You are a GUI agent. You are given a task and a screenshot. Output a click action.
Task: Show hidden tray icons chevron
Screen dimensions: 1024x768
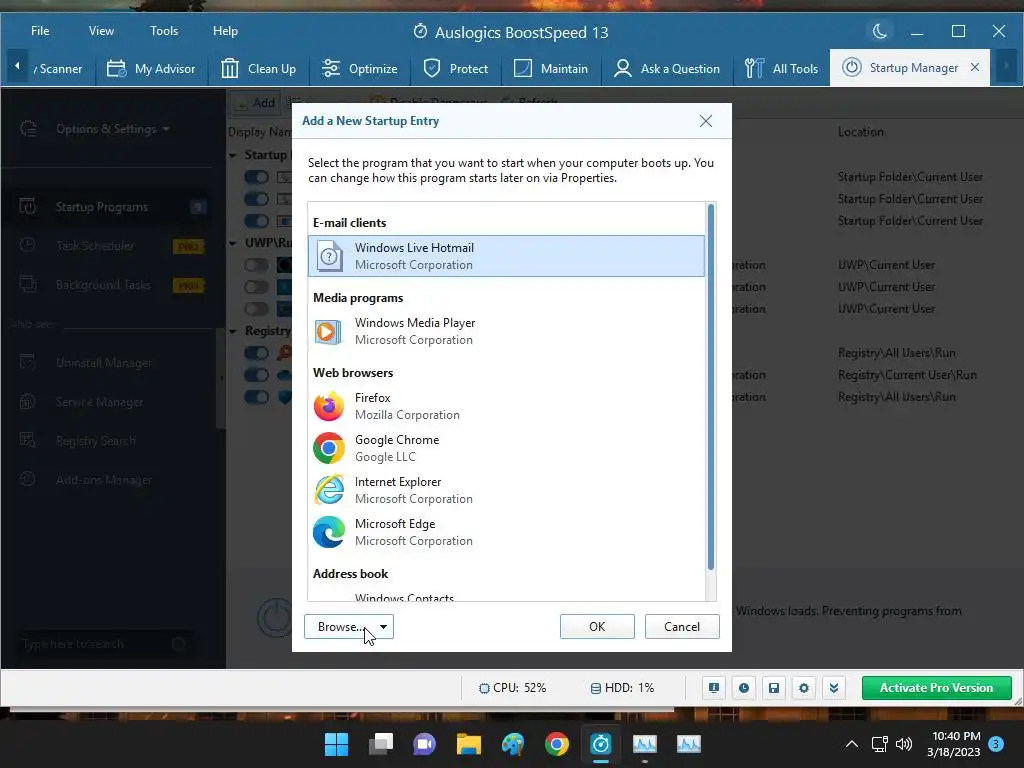tap(852, 744)
